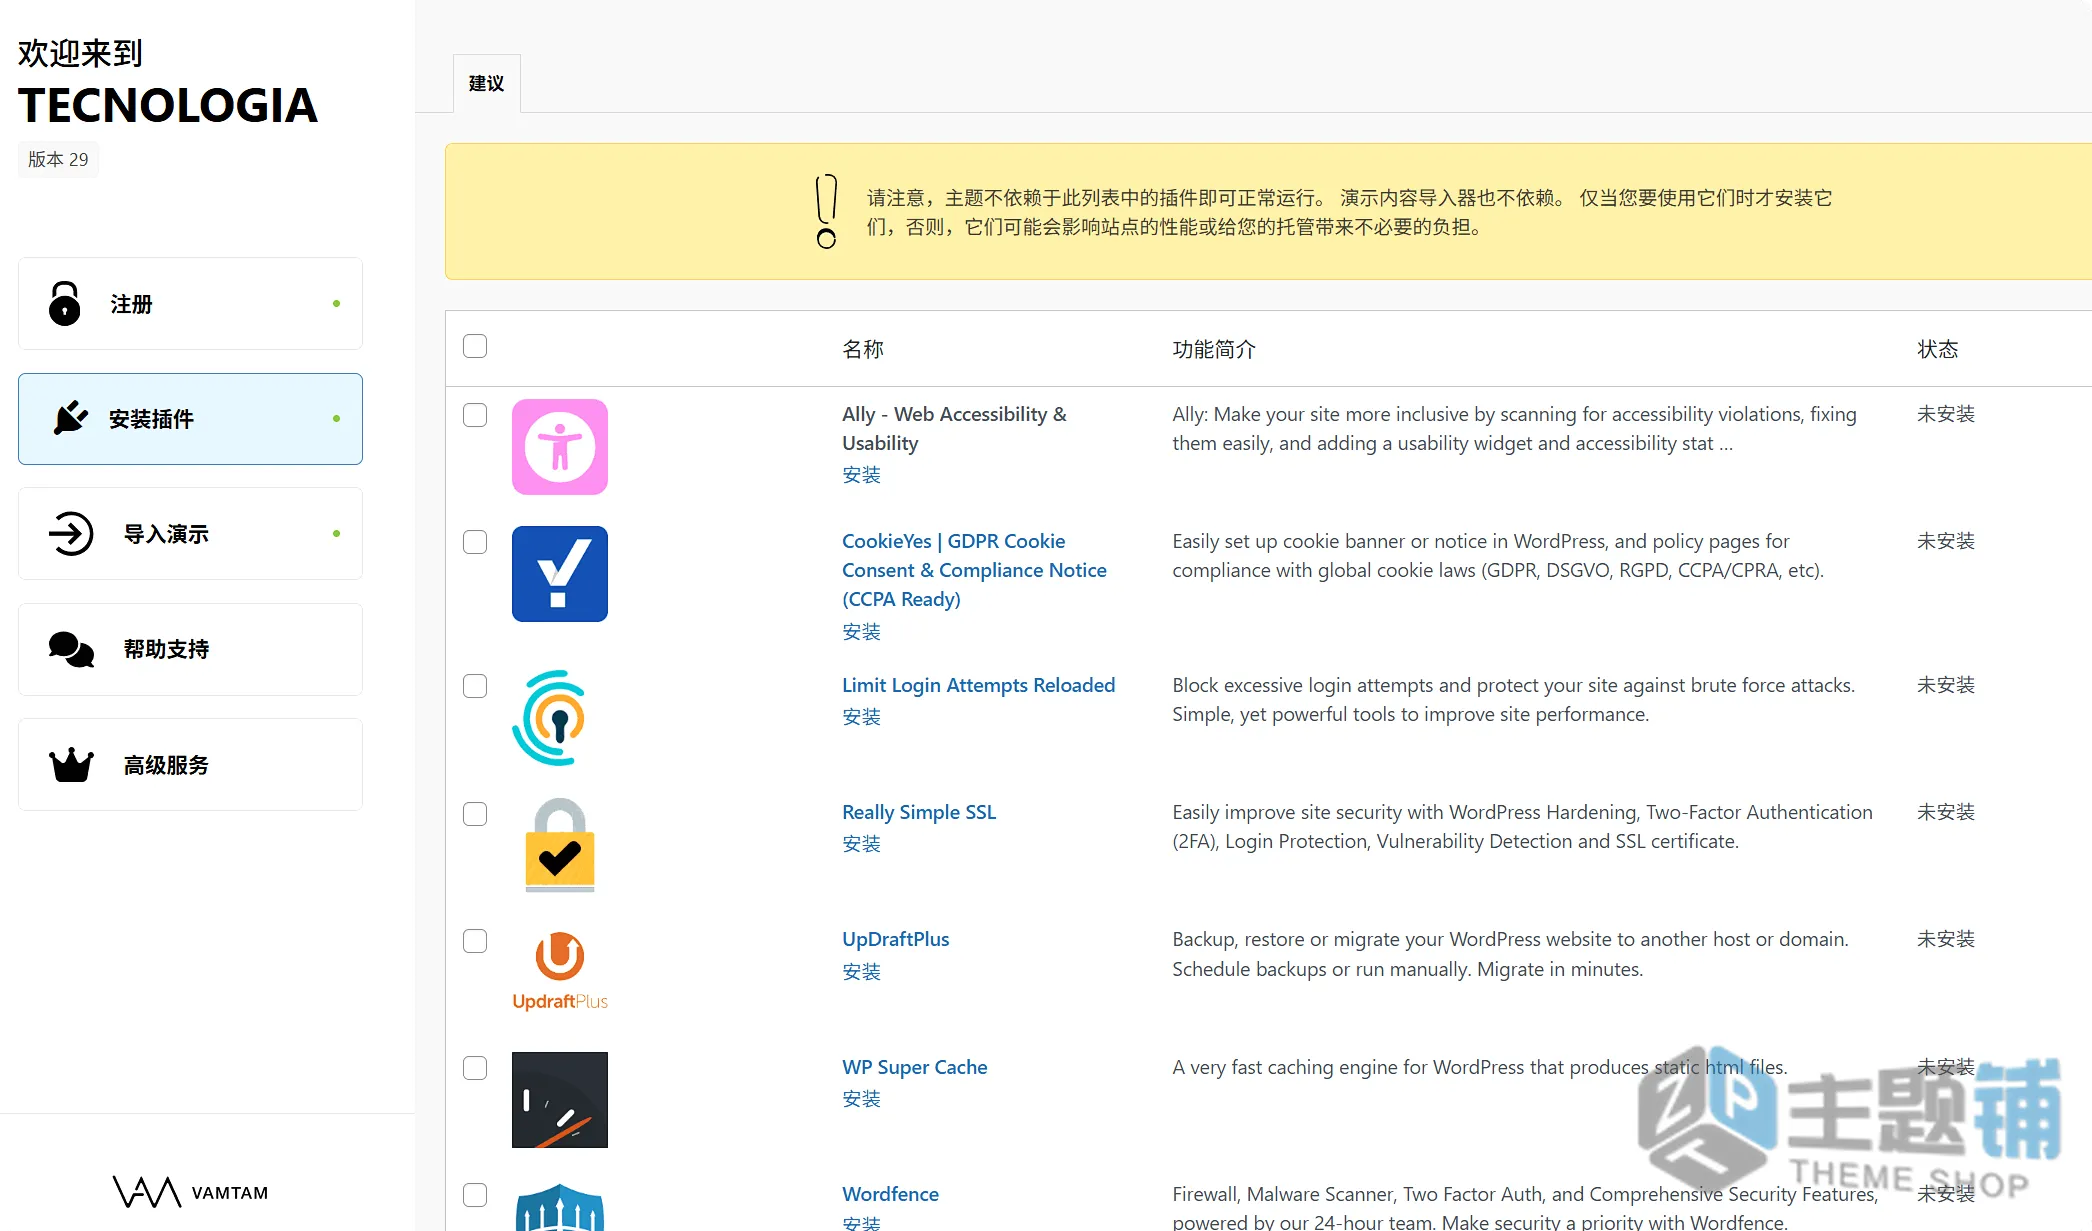Click 安装 under UpDraftPlus
The height and width of the screenshot is (1231, 2092).
pyautogui.click(x=861, y=972)
